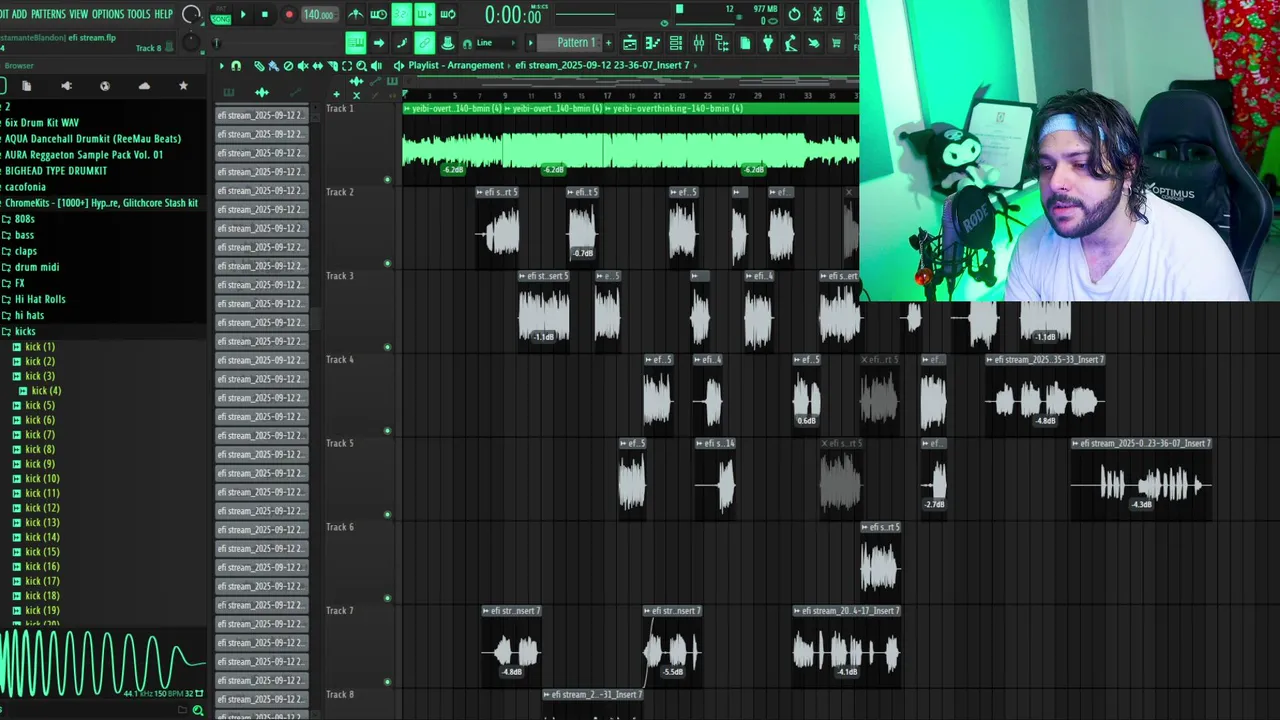Image resolution: width=1280 pixels, height=720 pixels.
Task: Select the Paint brush tool in playlist
Action: 273,65
